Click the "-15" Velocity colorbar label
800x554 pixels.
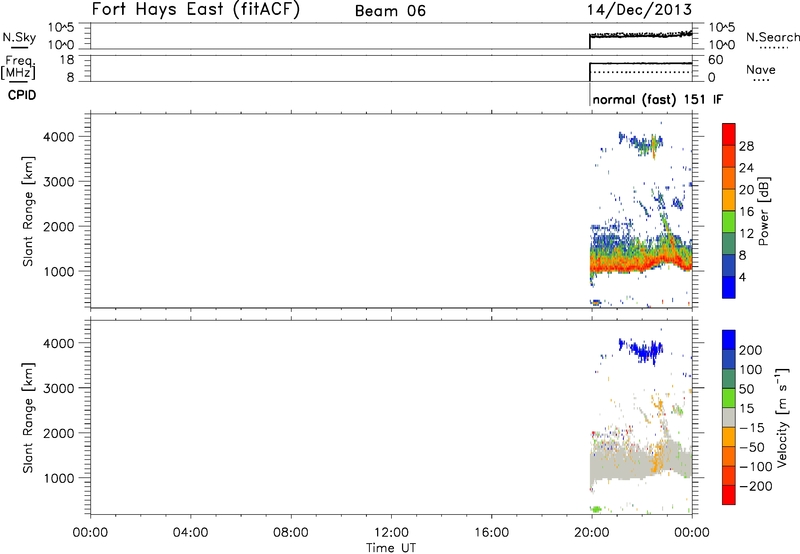[x=752, y=427]
